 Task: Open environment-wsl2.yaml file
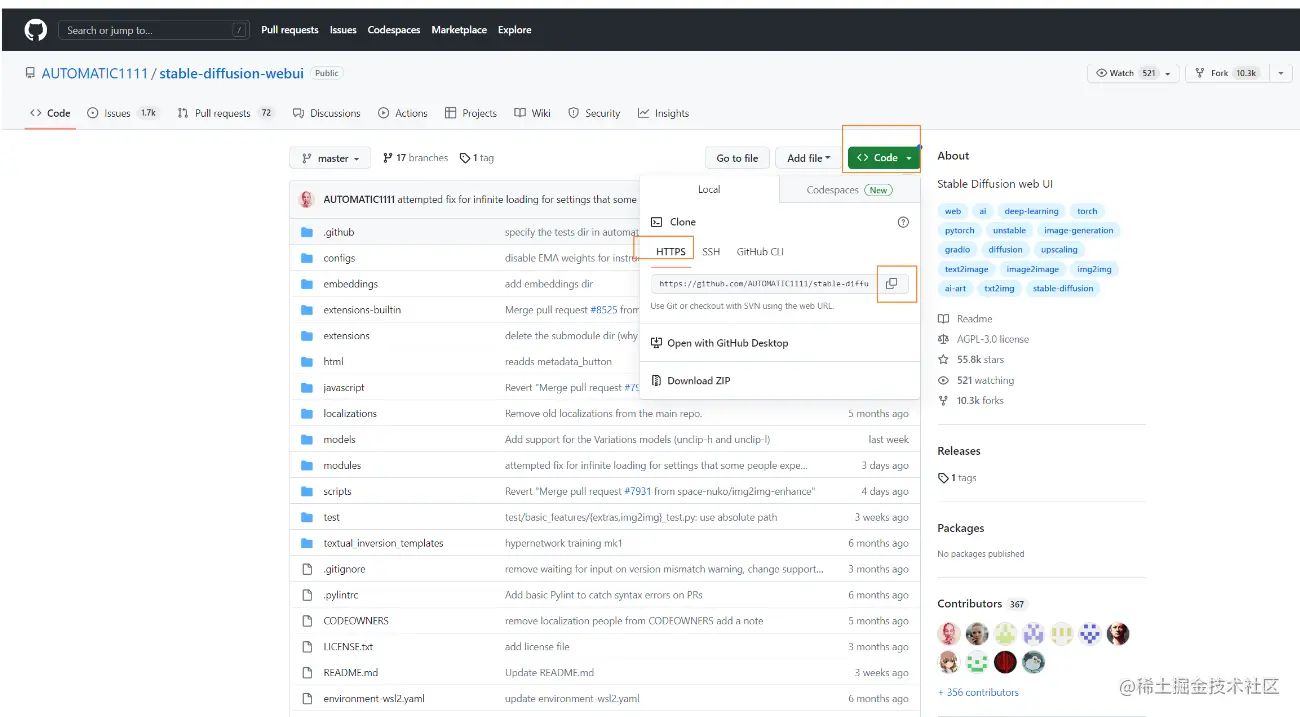click(374, 699)
